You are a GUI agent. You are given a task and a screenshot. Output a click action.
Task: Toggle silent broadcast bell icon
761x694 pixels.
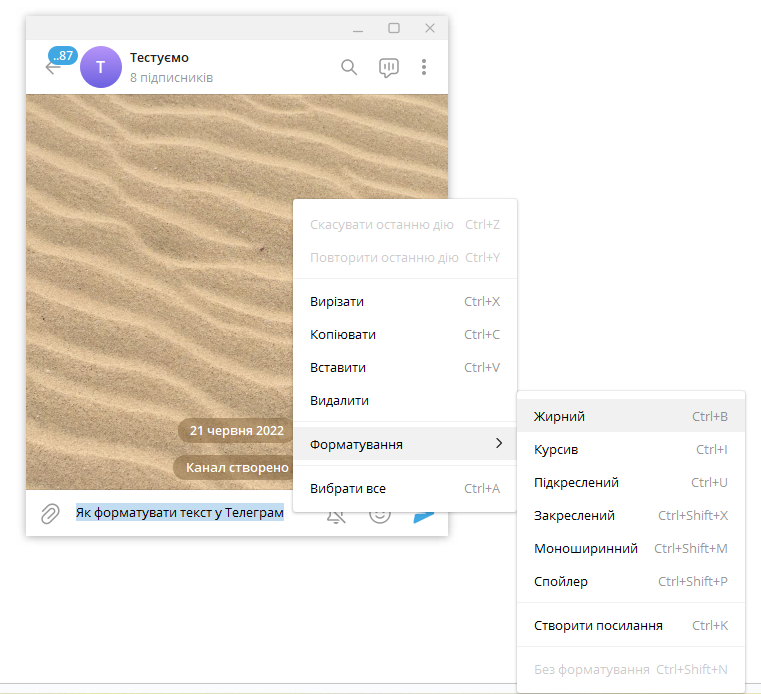335,517
